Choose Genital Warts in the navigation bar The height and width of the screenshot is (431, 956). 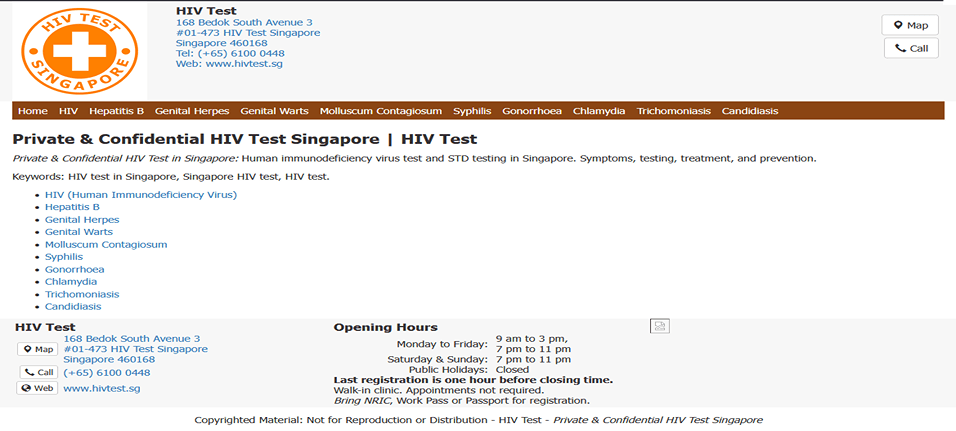tap(274, 111)
